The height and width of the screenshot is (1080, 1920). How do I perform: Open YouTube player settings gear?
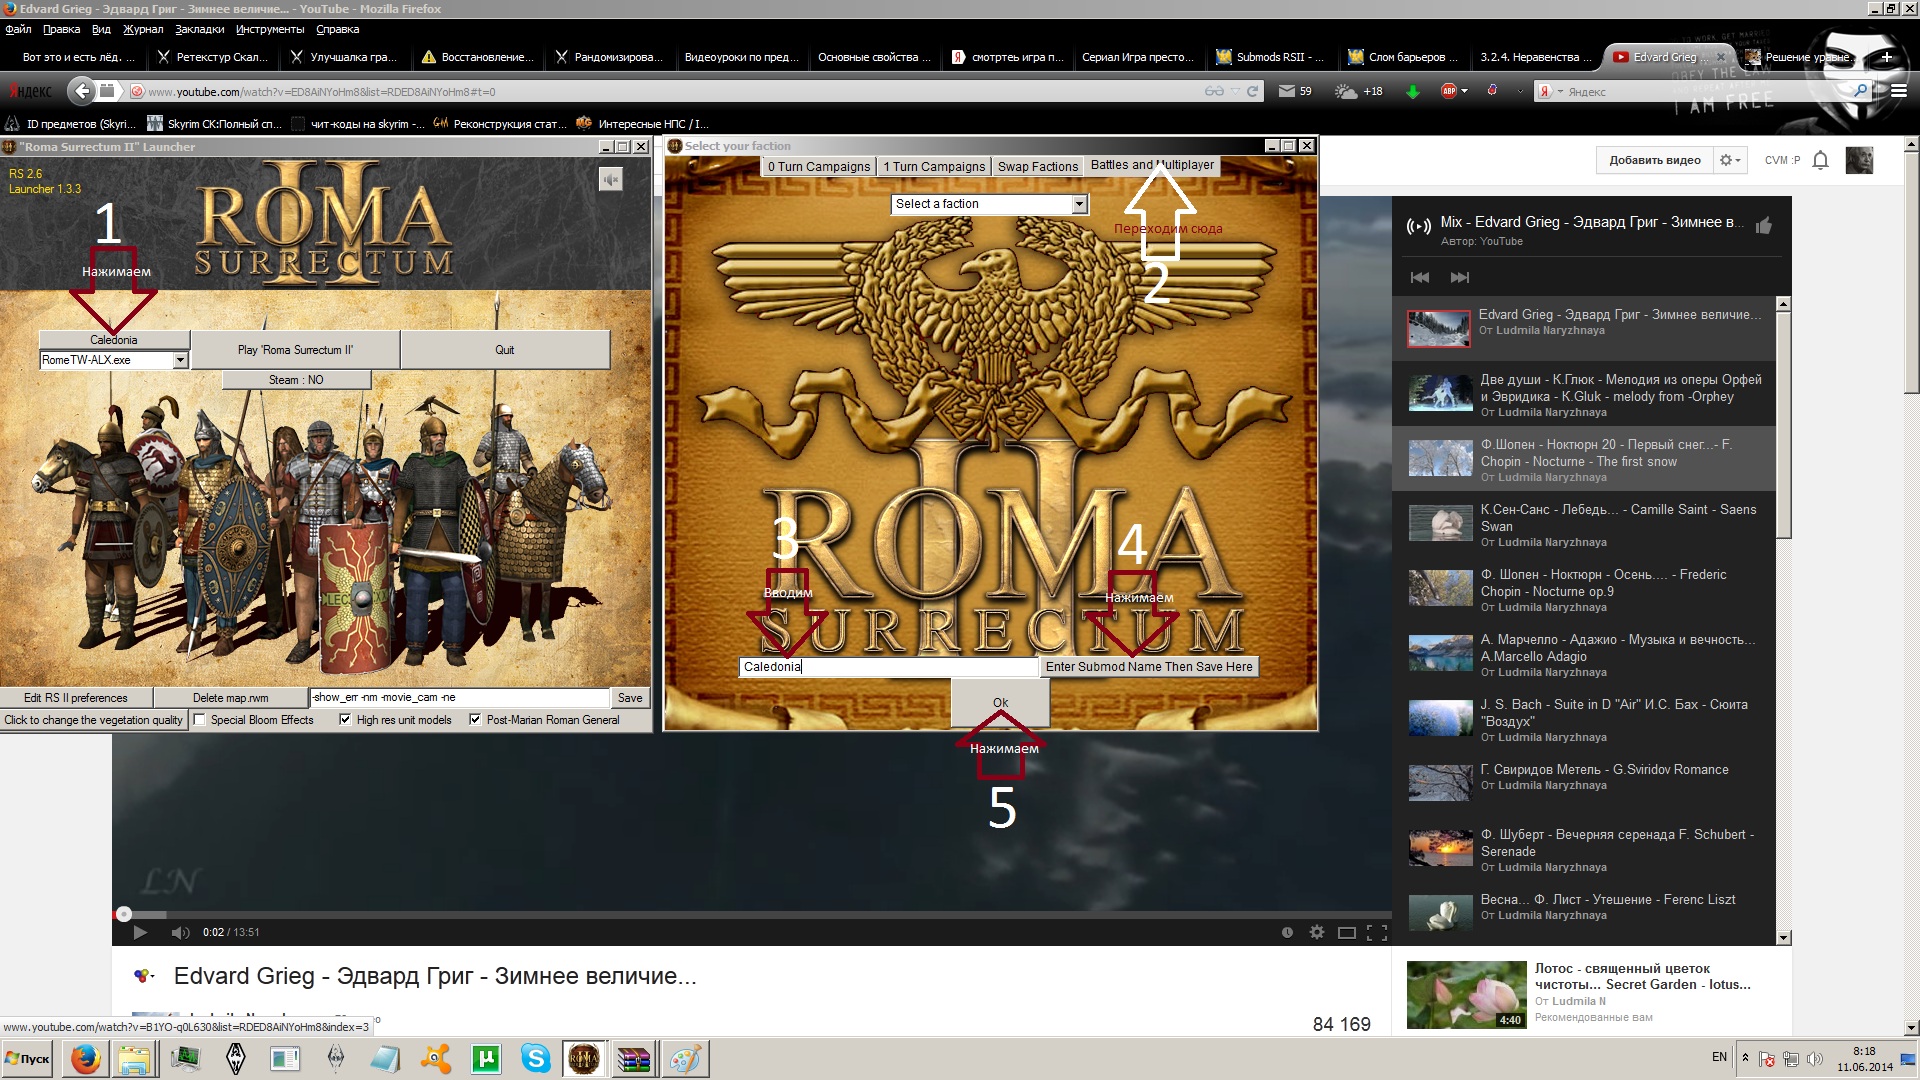coord(1317,932)
